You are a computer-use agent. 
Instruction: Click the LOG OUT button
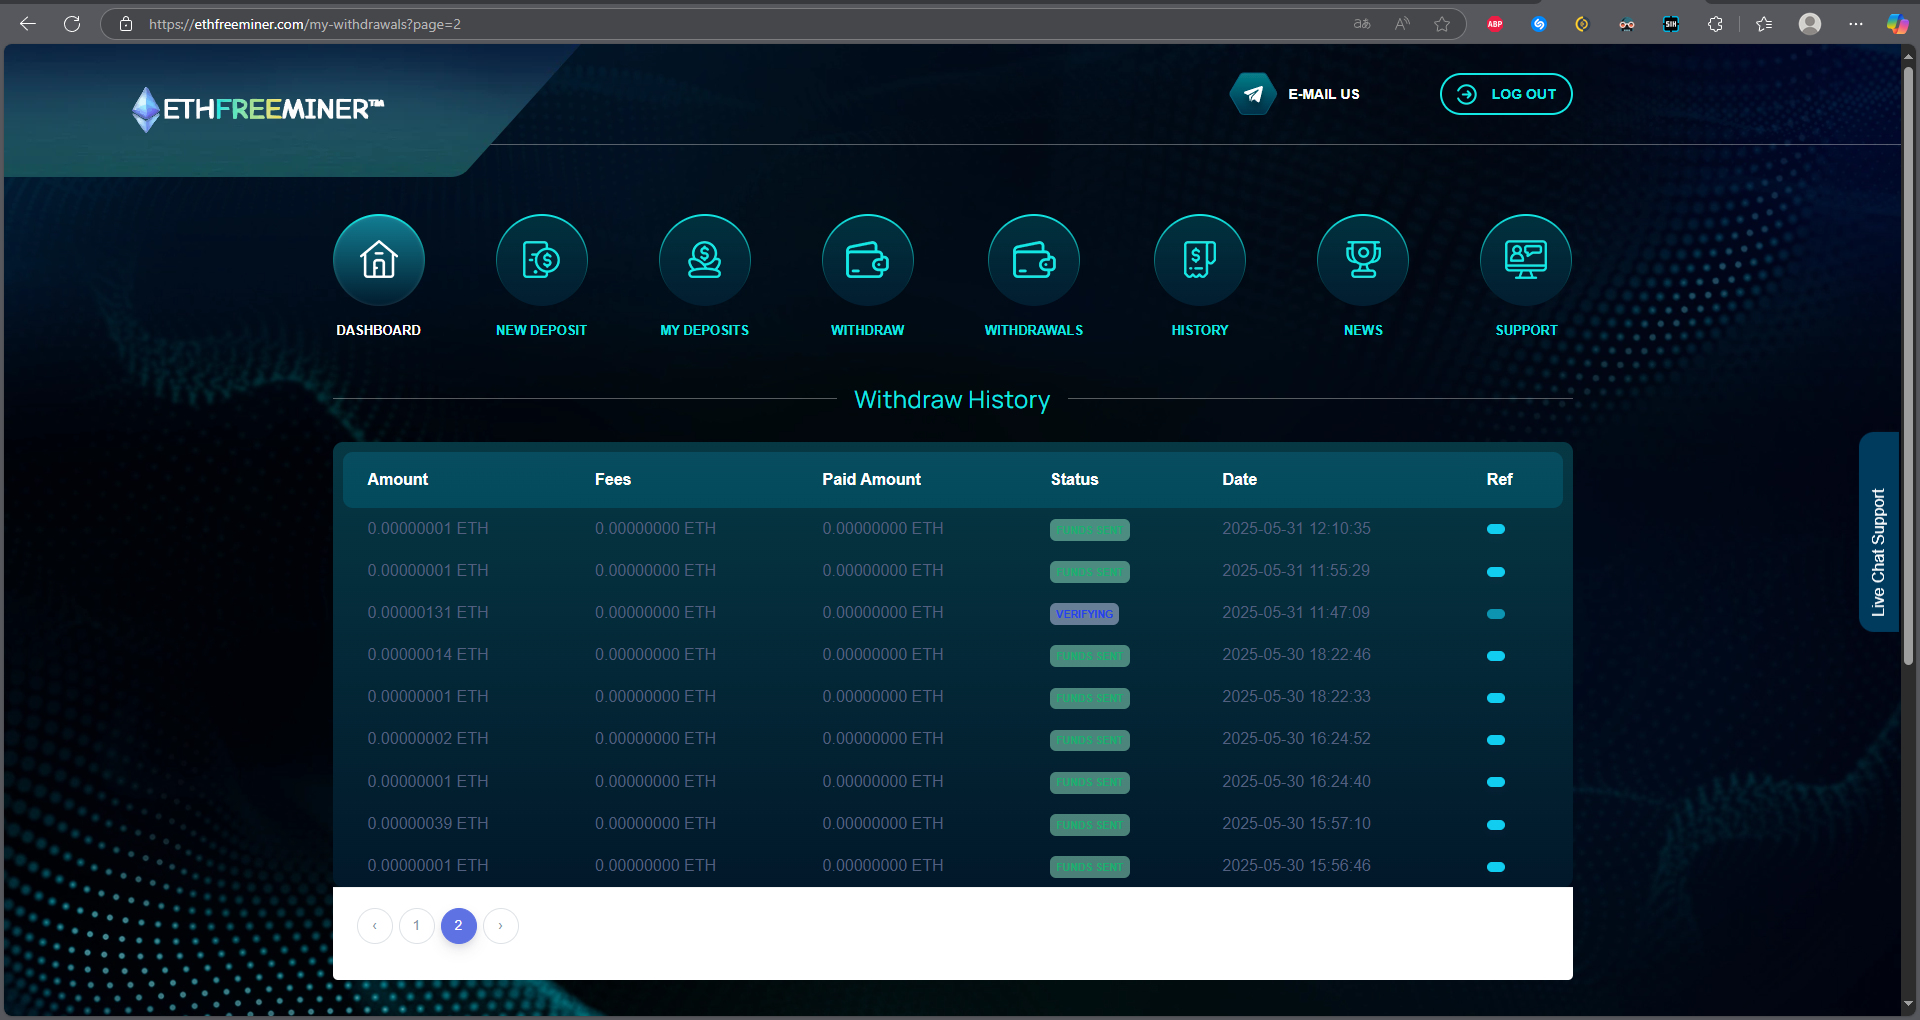(x=1506, y=94)
